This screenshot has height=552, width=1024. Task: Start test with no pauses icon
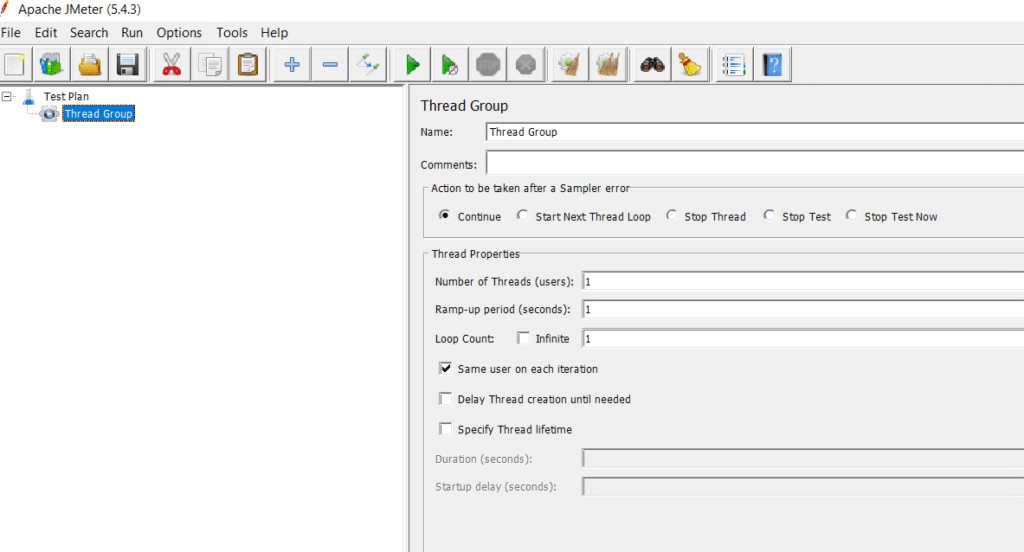coord(449,65)
